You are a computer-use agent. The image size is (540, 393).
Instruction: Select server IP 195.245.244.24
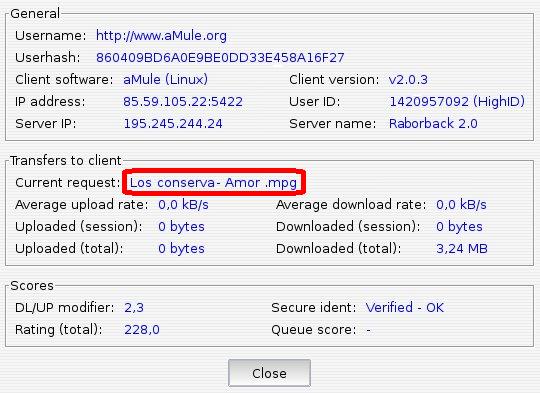tap(173, 124)
